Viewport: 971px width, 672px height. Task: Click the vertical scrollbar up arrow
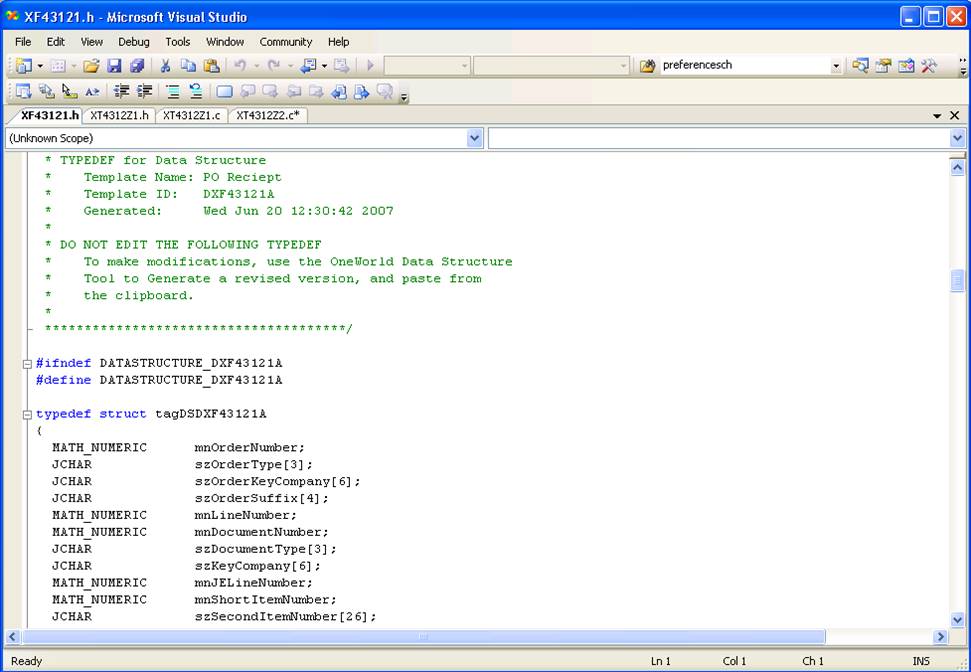coord(957,167)
